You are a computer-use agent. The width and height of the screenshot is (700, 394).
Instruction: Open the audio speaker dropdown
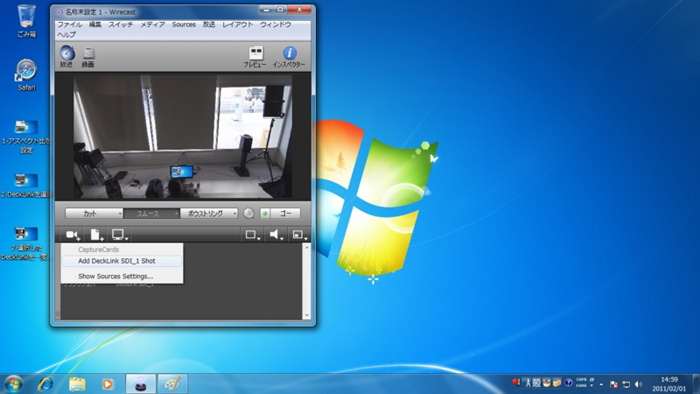click(x=276, y=235)
